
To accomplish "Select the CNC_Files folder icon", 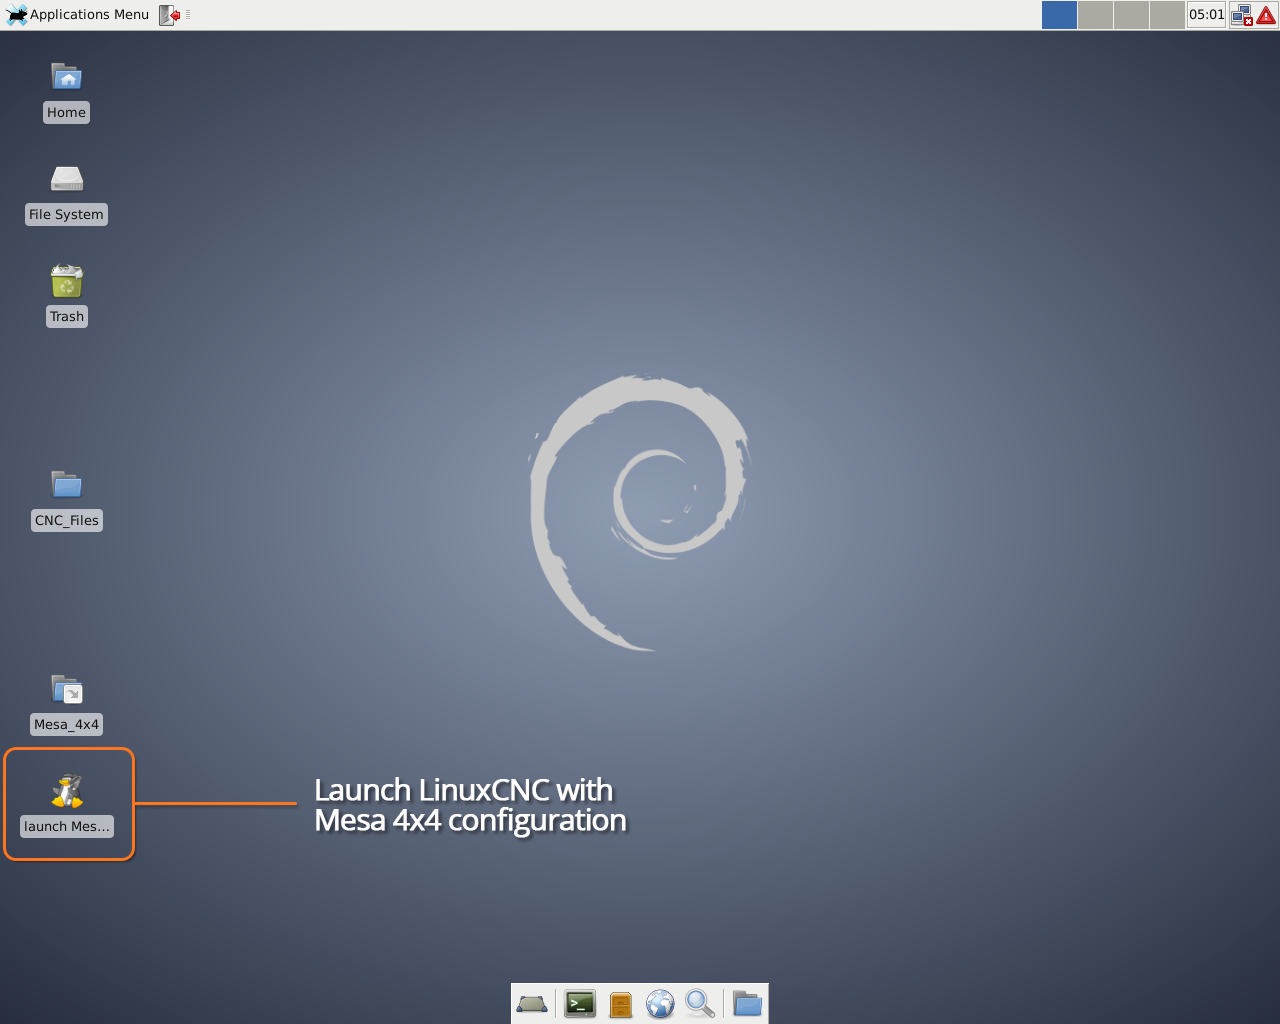I will 67,485.
